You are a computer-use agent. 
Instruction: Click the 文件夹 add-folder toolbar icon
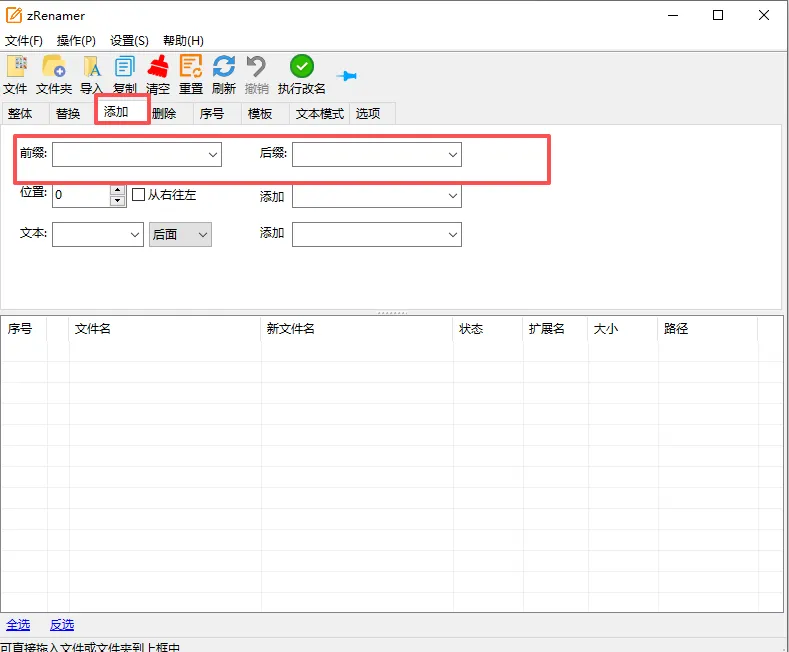[x=53, y=67]
